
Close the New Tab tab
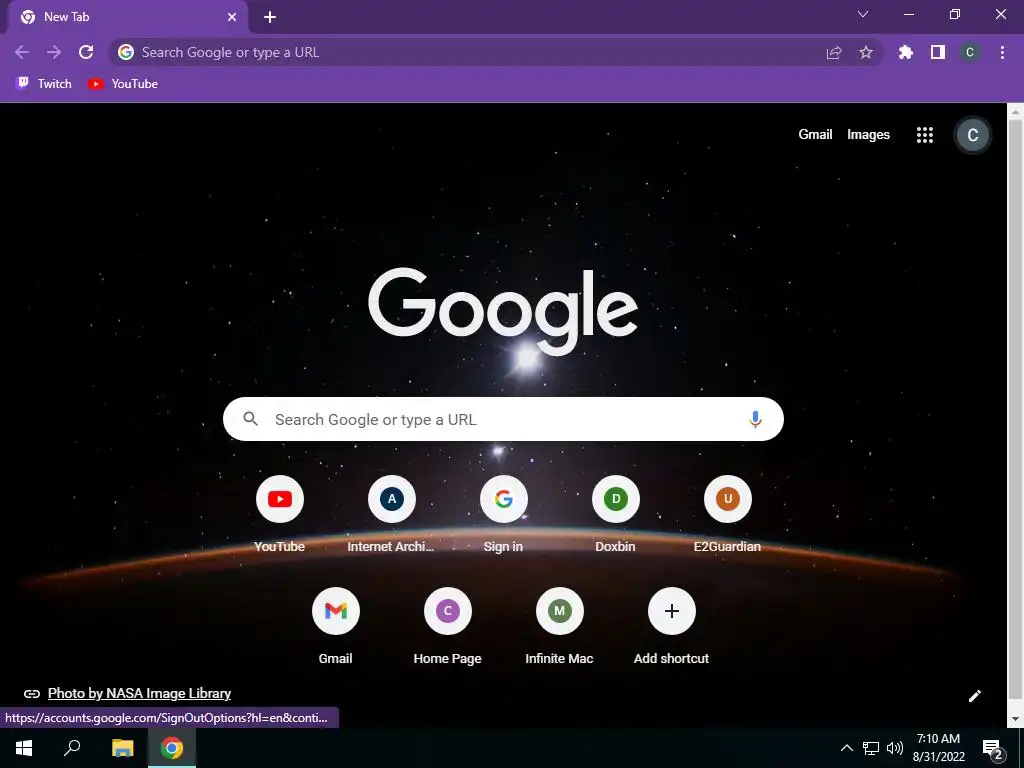(x=232, y=17)
